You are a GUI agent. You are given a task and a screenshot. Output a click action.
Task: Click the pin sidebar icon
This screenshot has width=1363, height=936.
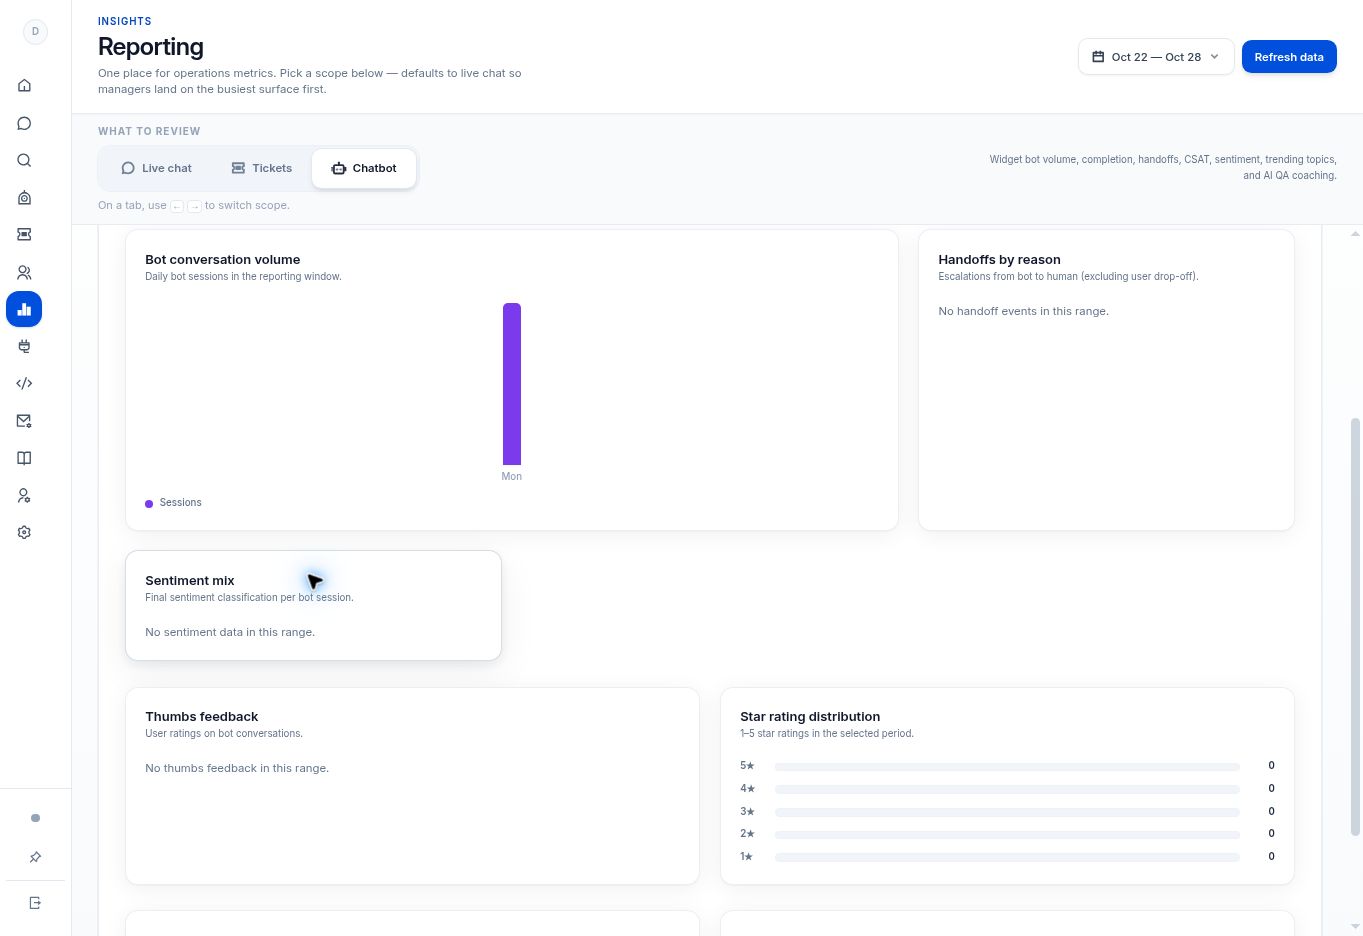point(35,857)
